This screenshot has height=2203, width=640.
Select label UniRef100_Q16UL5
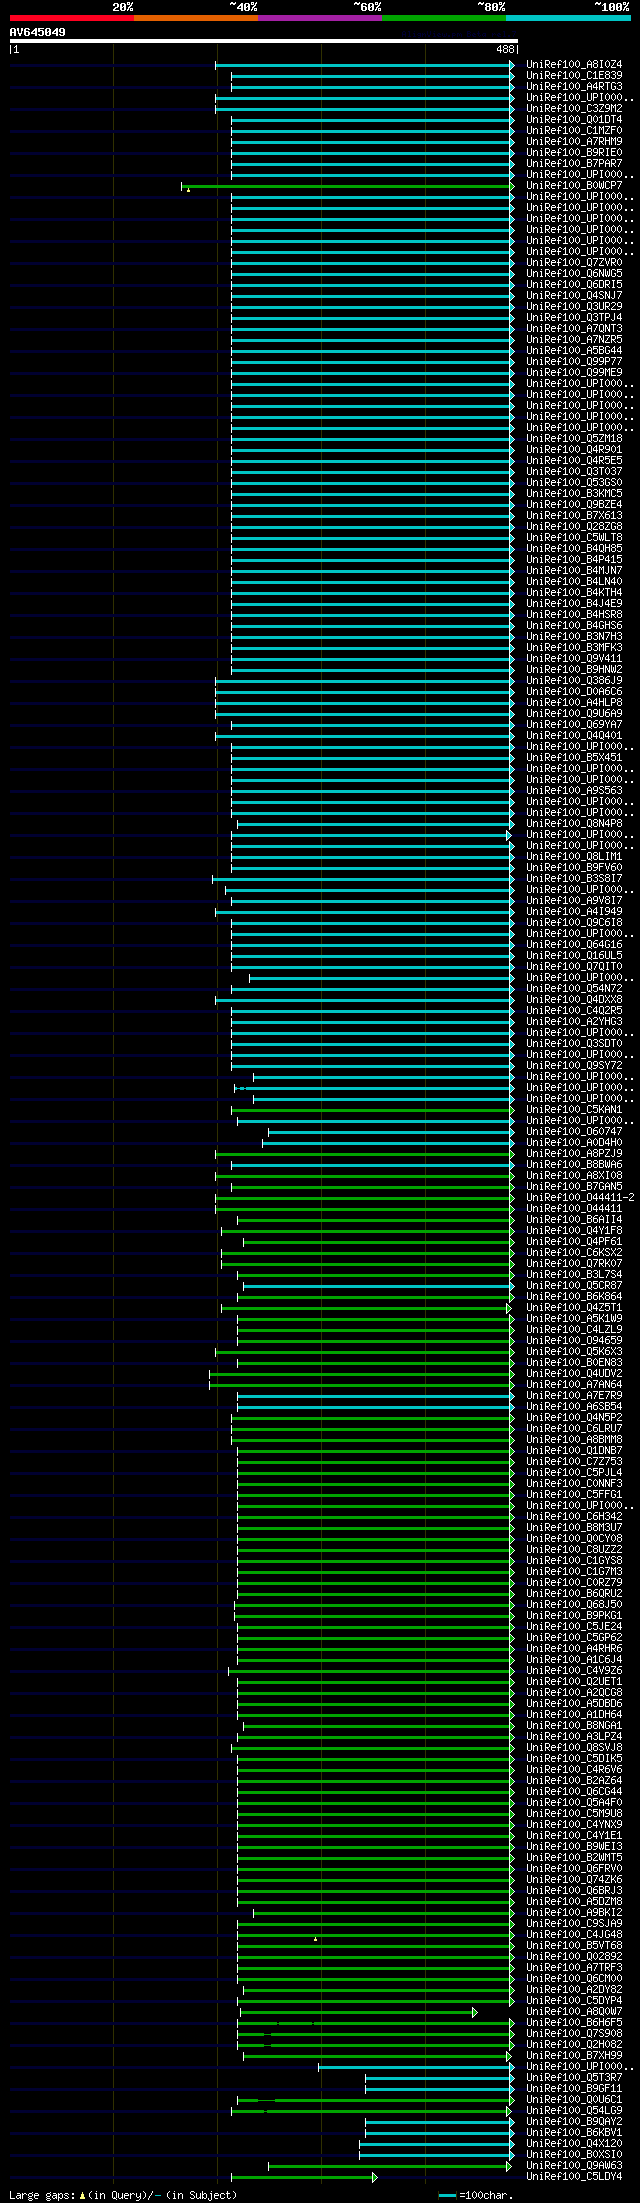tap(574, 955)
